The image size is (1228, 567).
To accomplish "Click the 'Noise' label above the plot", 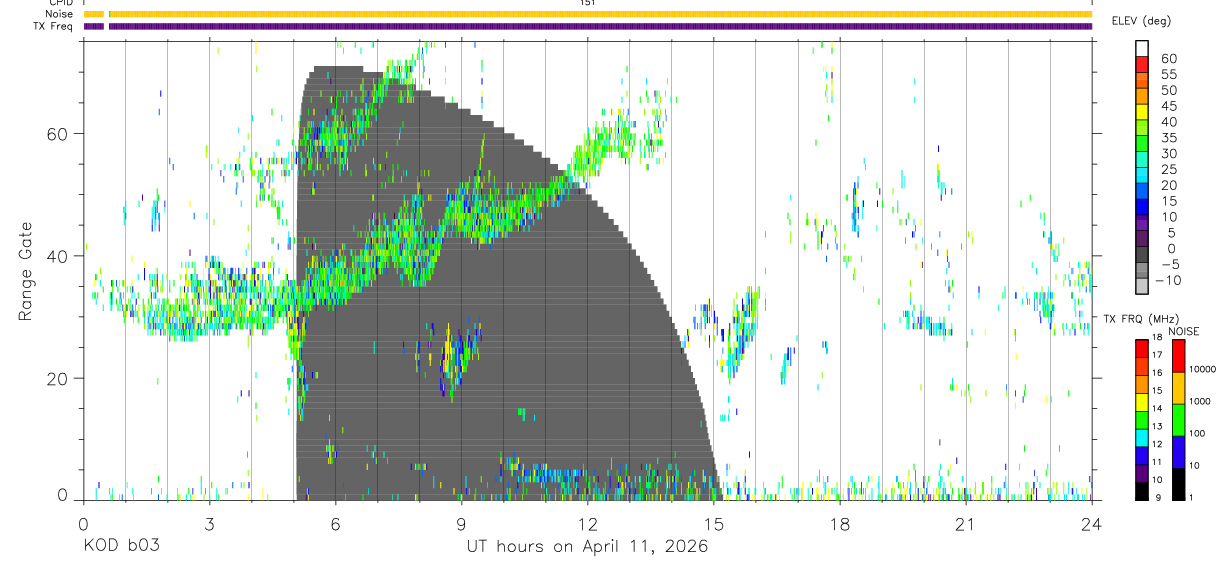I will pos(59,14).
